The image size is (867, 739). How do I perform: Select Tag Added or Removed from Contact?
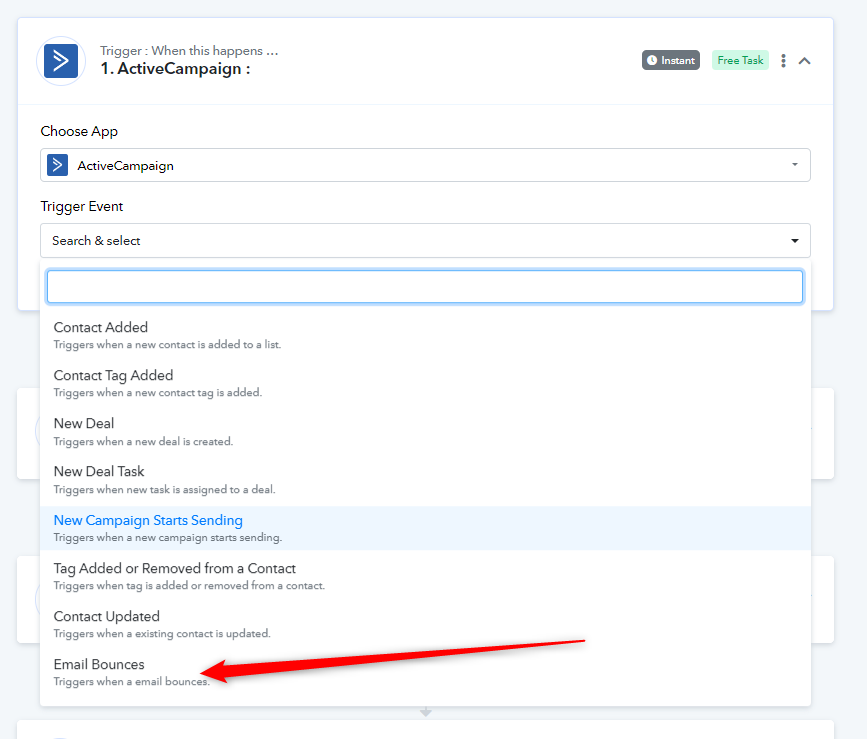click(x=425, y=576)
